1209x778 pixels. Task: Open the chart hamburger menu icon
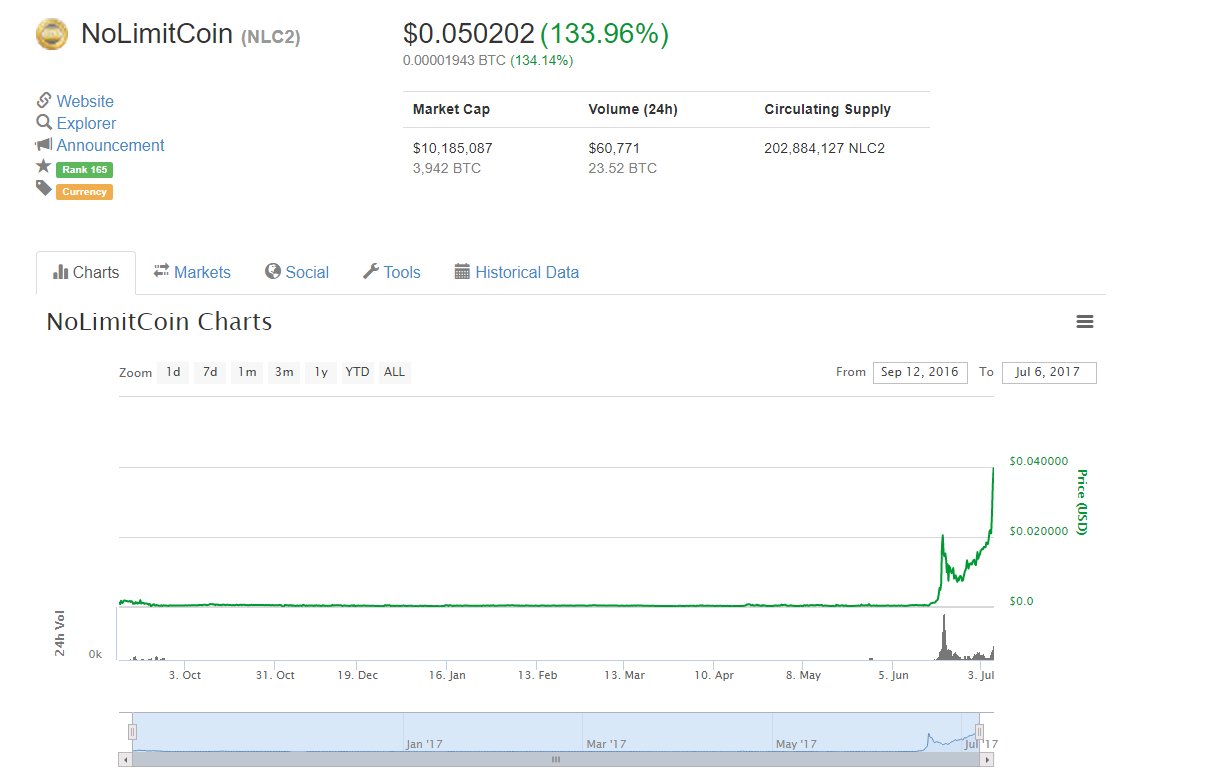1085,322
